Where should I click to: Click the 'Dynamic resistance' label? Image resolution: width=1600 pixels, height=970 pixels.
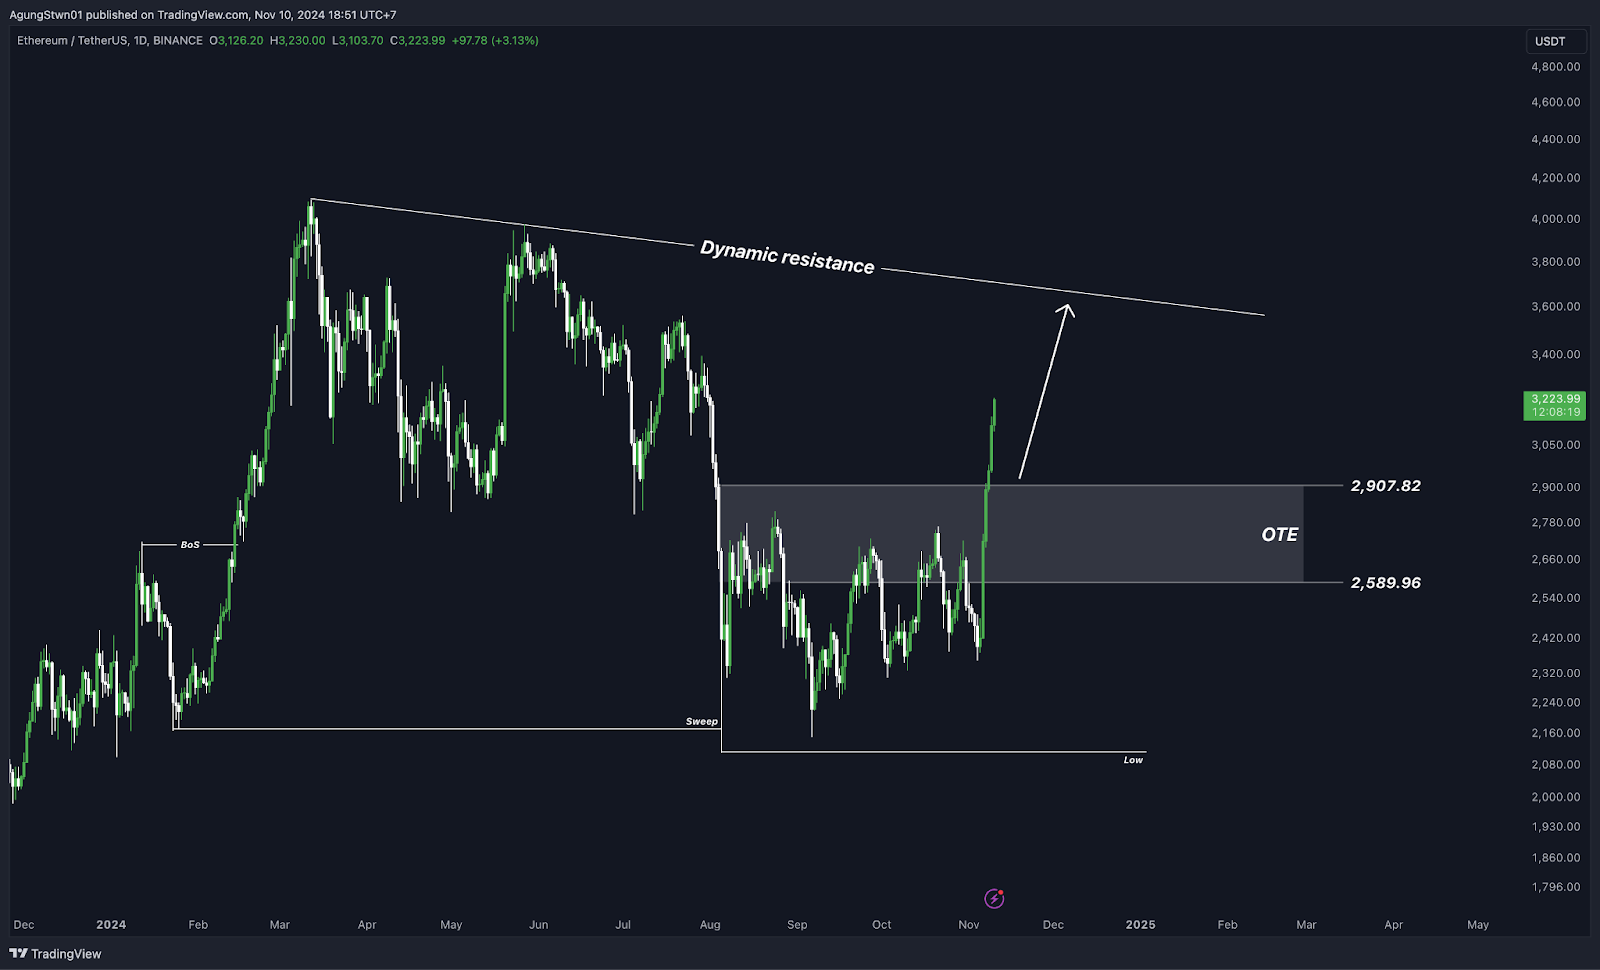(x=787, y=257)
